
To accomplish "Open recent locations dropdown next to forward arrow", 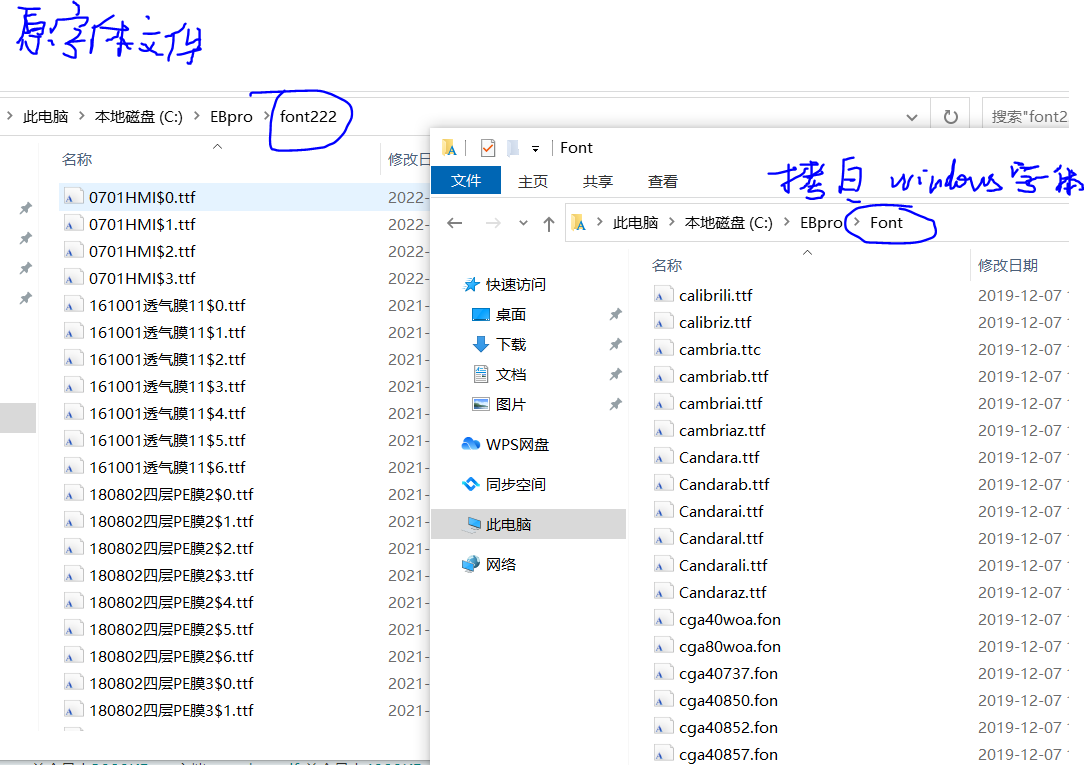I will click(x=522, y=224).
